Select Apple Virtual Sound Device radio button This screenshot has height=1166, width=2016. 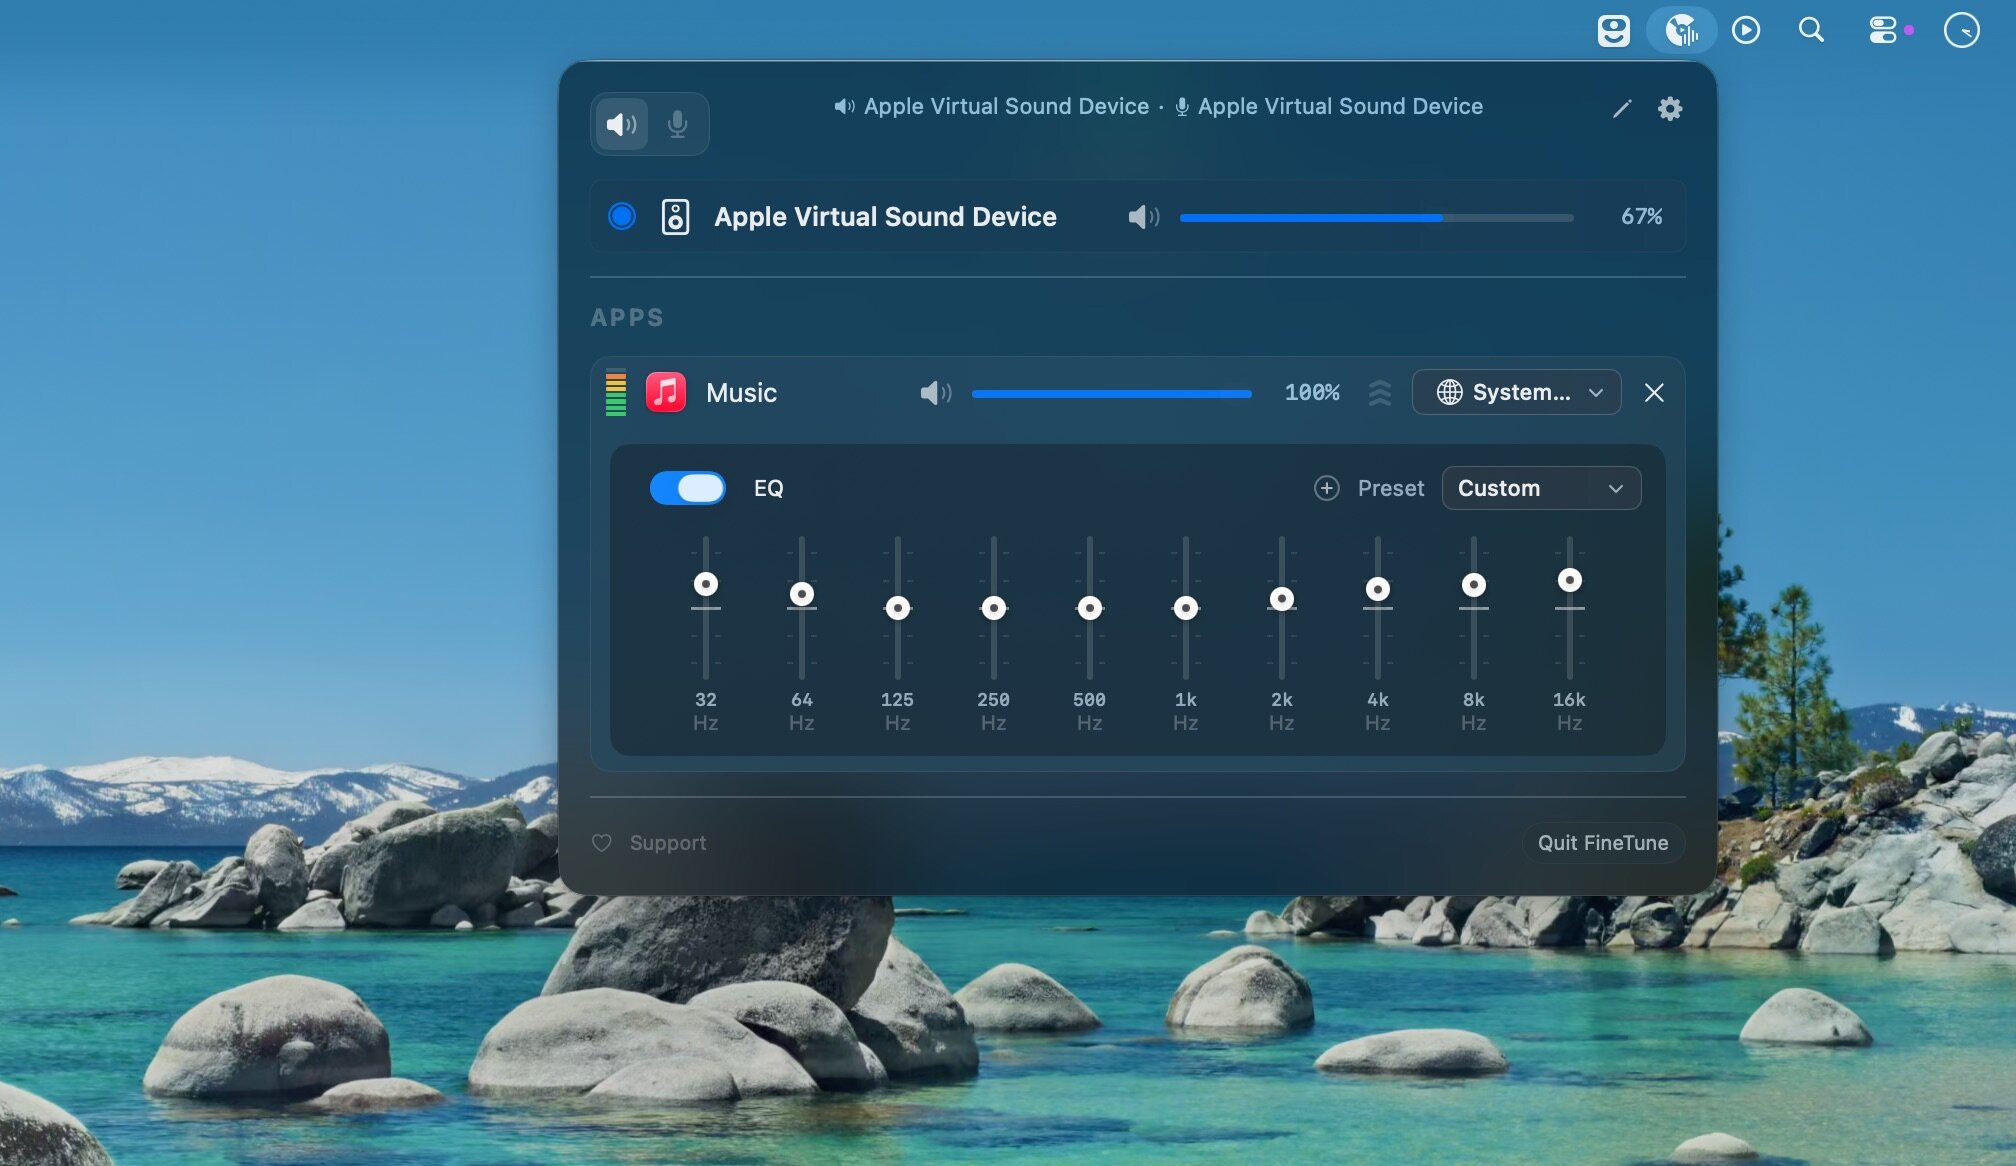click(622, 216)
